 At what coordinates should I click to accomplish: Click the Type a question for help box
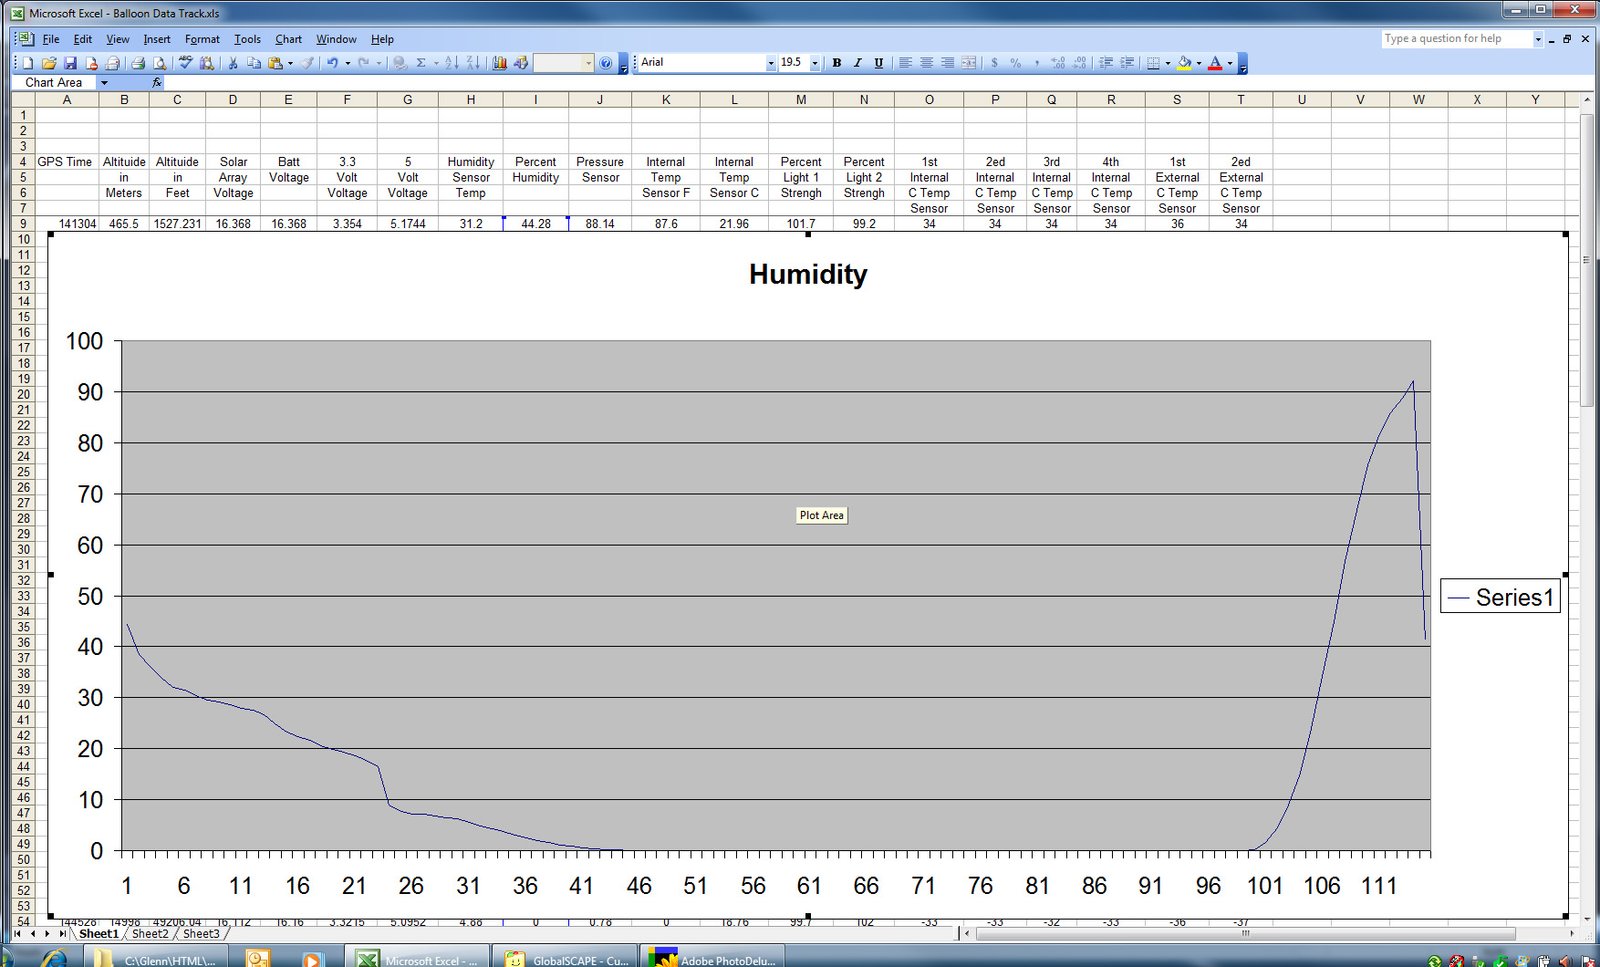(x=1463, y=39)
